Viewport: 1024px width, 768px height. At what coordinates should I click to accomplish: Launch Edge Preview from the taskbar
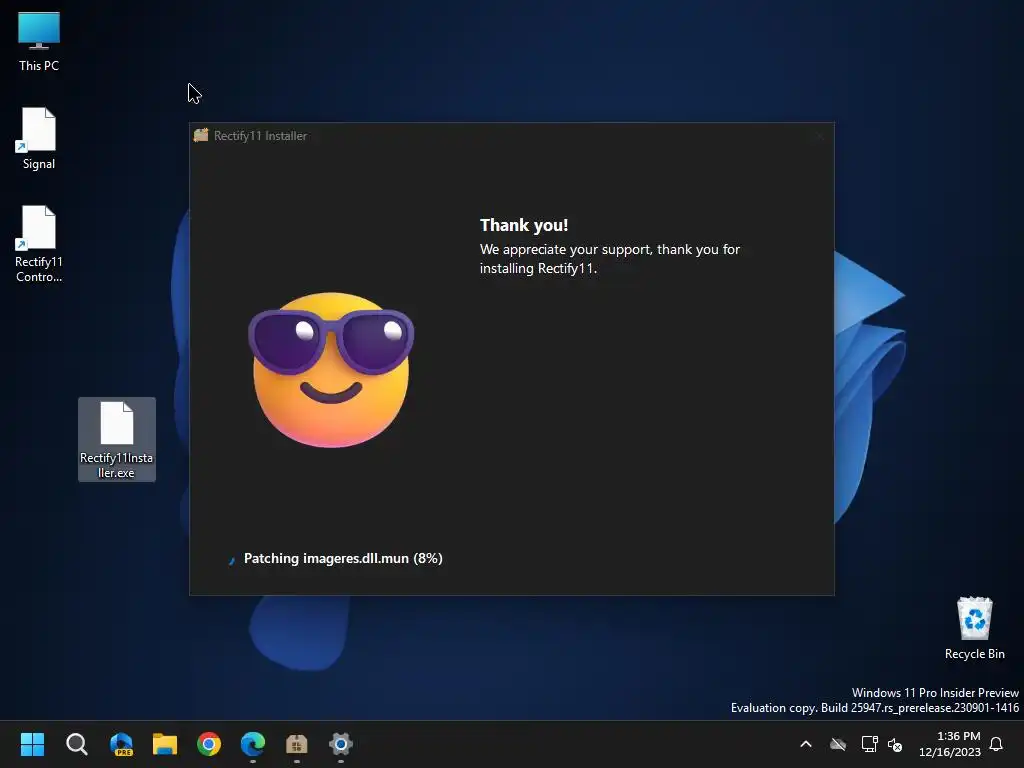pos(121,744)
